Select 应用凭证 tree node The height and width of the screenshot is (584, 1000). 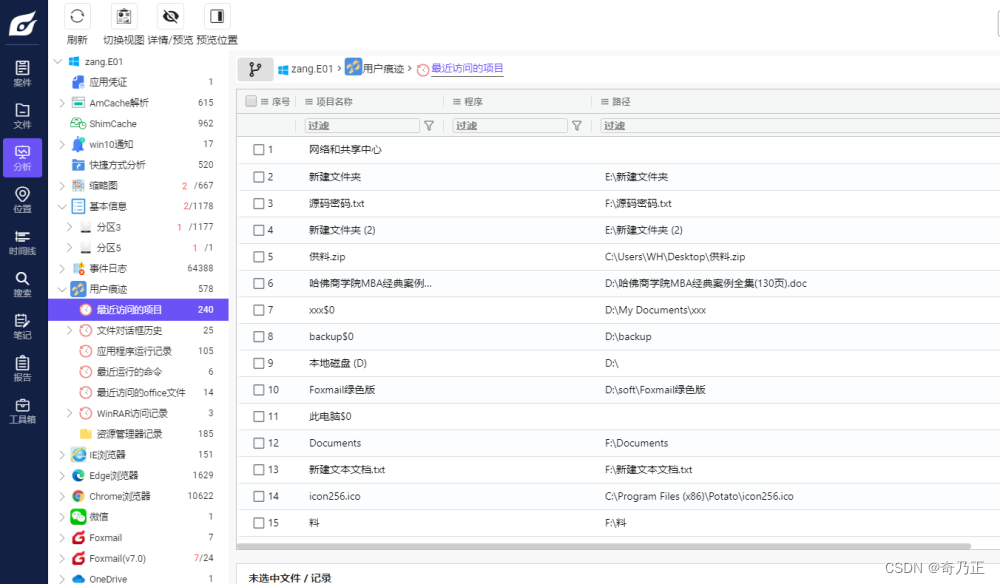[x=108, y=82]
